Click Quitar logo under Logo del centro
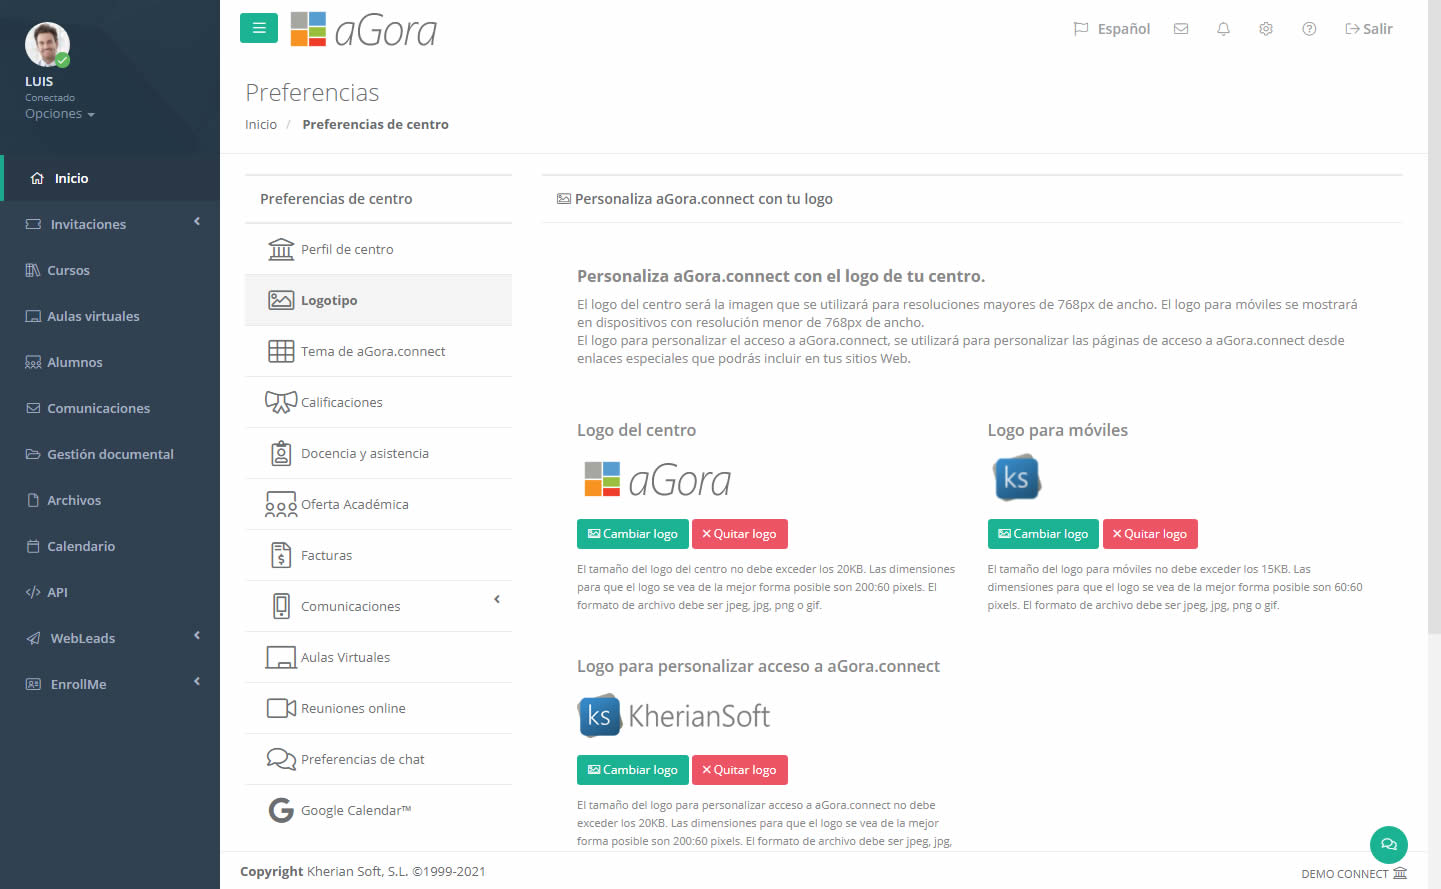The height and width of the screenshot is (889, 1441). pos(740,534)
